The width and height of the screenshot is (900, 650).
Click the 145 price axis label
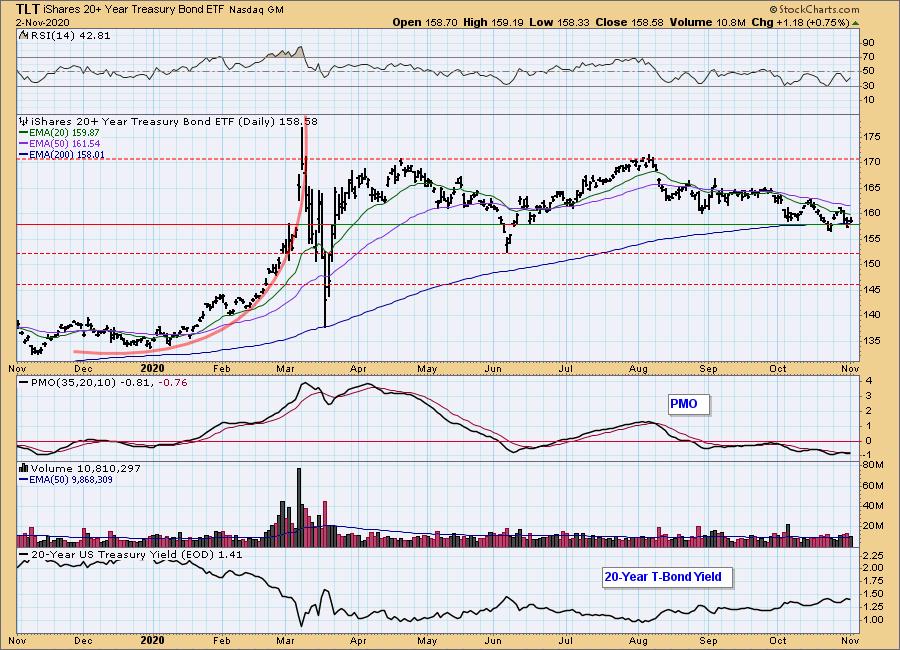pos(870,289)
